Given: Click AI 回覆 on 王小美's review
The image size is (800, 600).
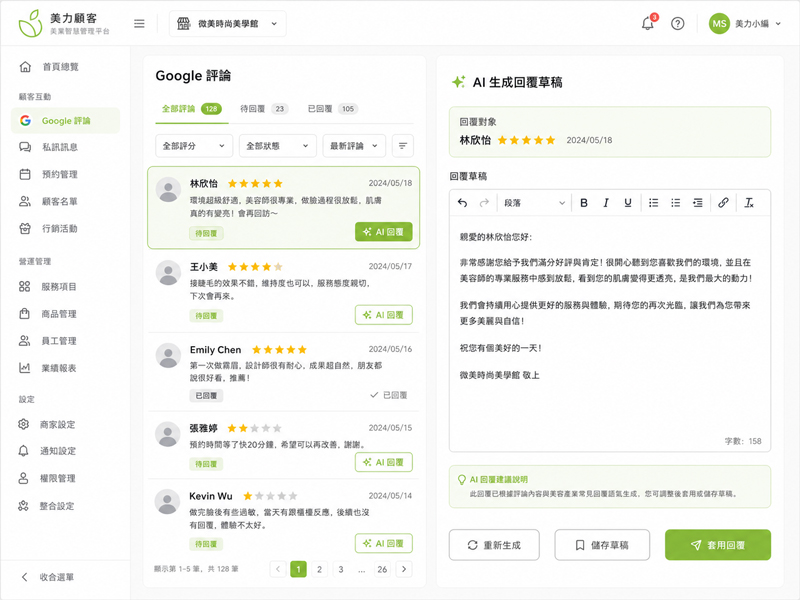Looking at the screenshot, I should point(384,315).
